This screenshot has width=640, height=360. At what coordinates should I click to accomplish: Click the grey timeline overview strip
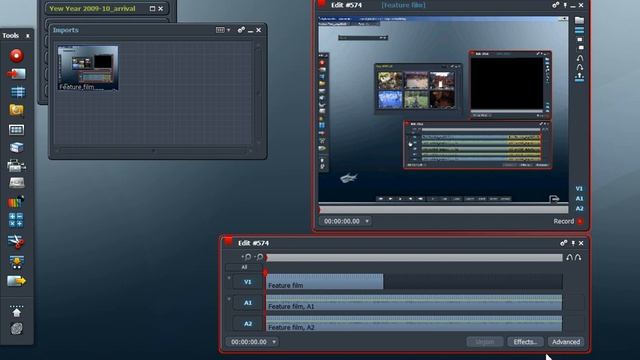[414, 258]
